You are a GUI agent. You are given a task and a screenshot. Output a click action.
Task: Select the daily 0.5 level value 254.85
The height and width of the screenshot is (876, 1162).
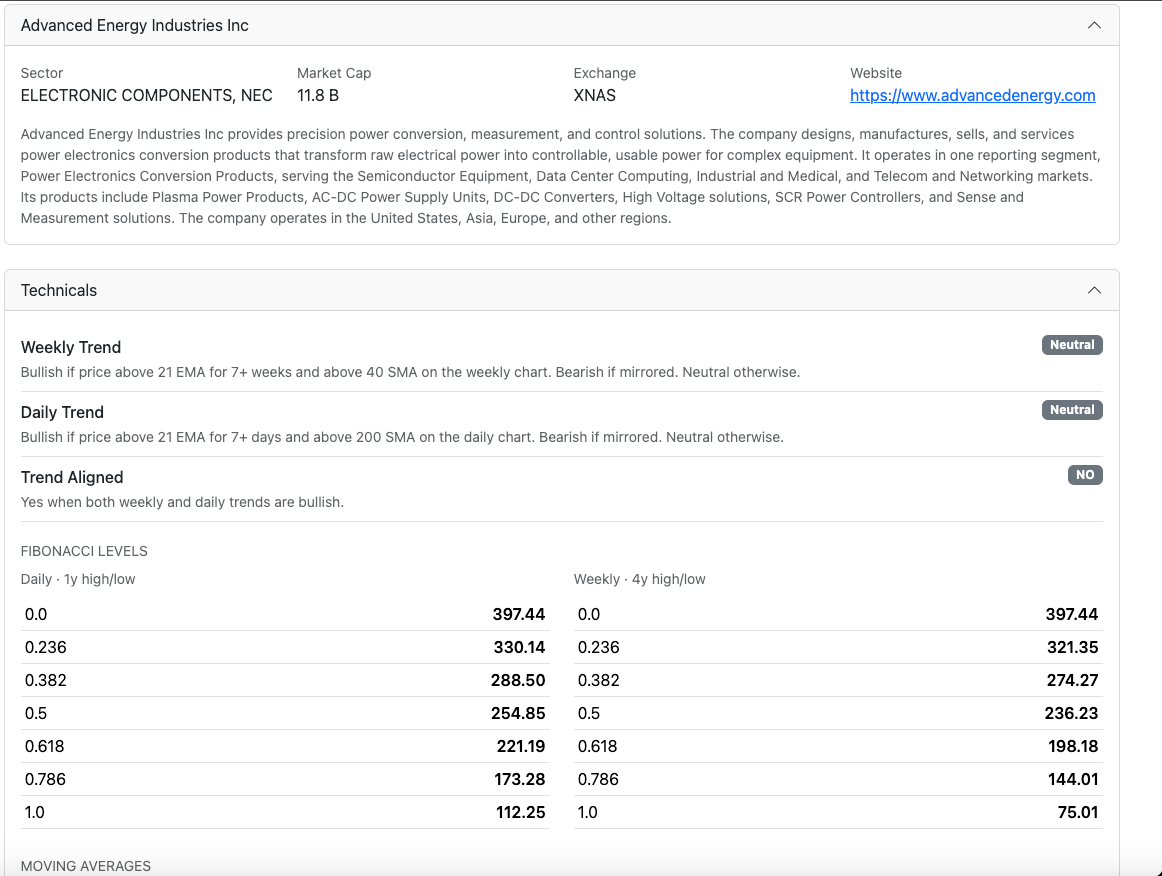tap(518, 713)
